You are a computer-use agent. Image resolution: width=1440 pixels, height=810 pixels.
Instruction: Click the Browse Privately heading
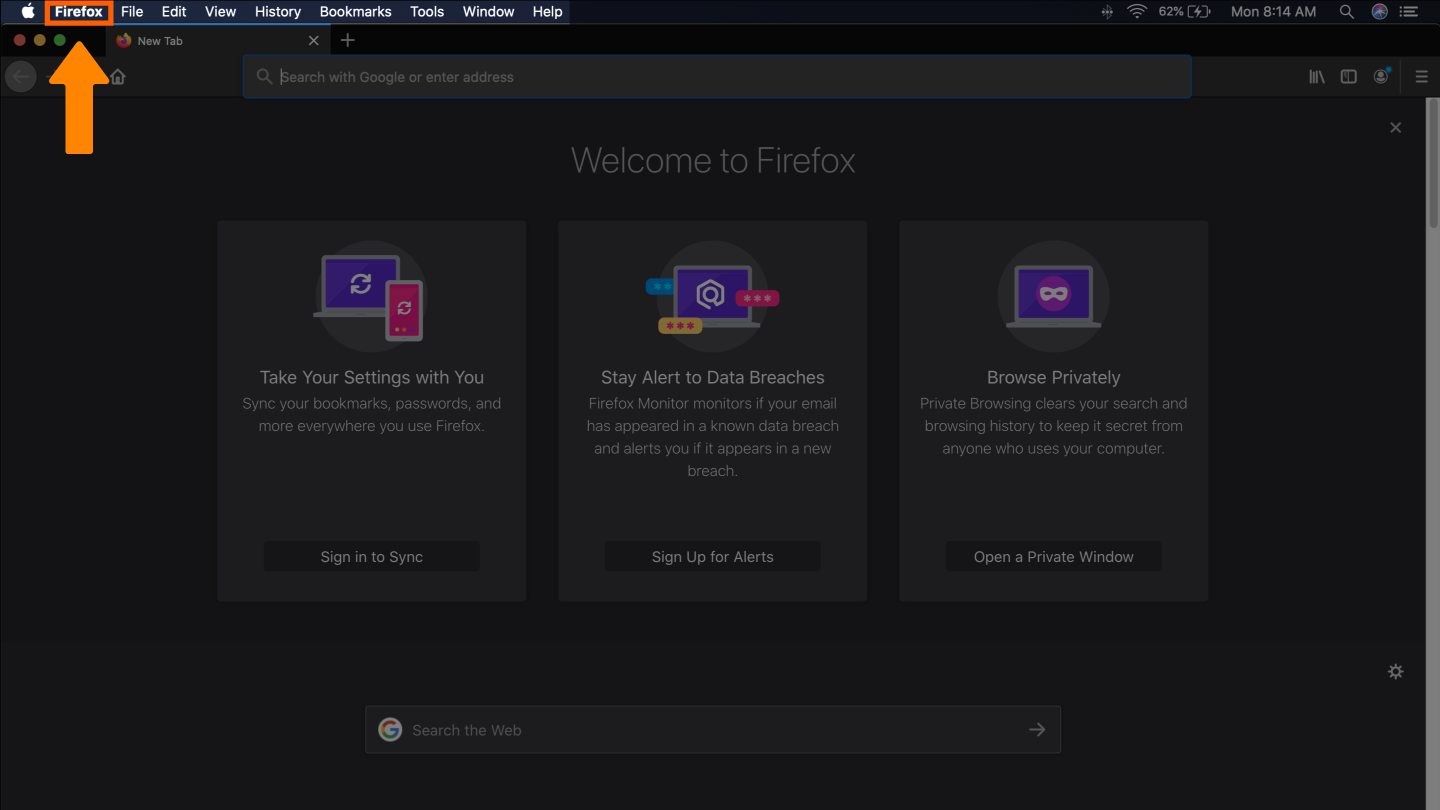(1054, 378)
